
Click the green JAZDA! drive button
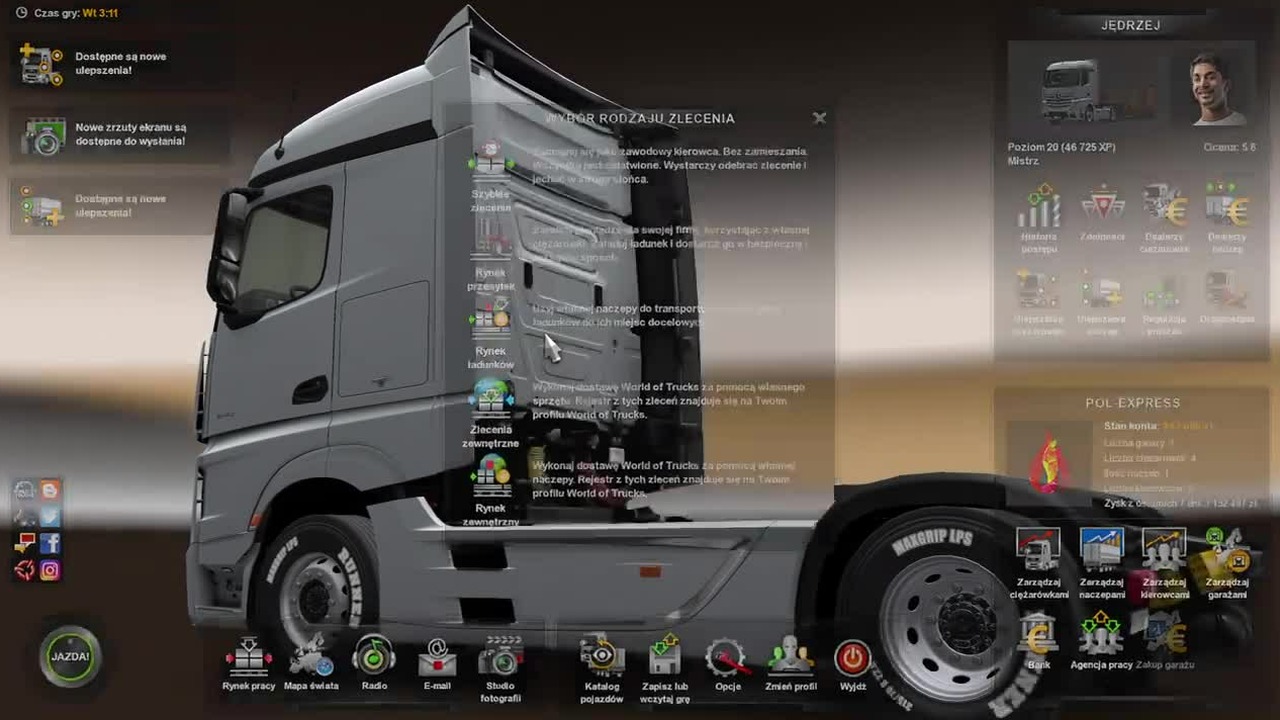(x=70, y=657)
